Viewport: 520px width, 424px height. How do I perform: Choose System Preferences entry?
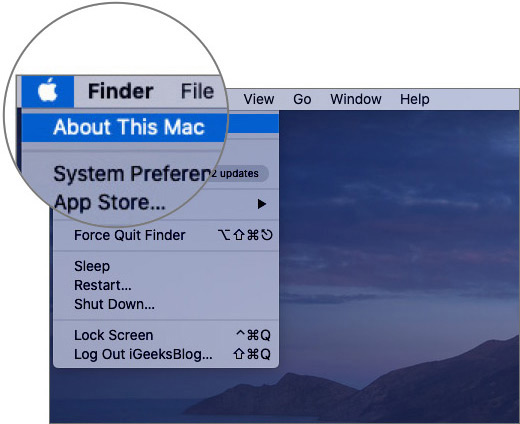(x=132, y=174)
